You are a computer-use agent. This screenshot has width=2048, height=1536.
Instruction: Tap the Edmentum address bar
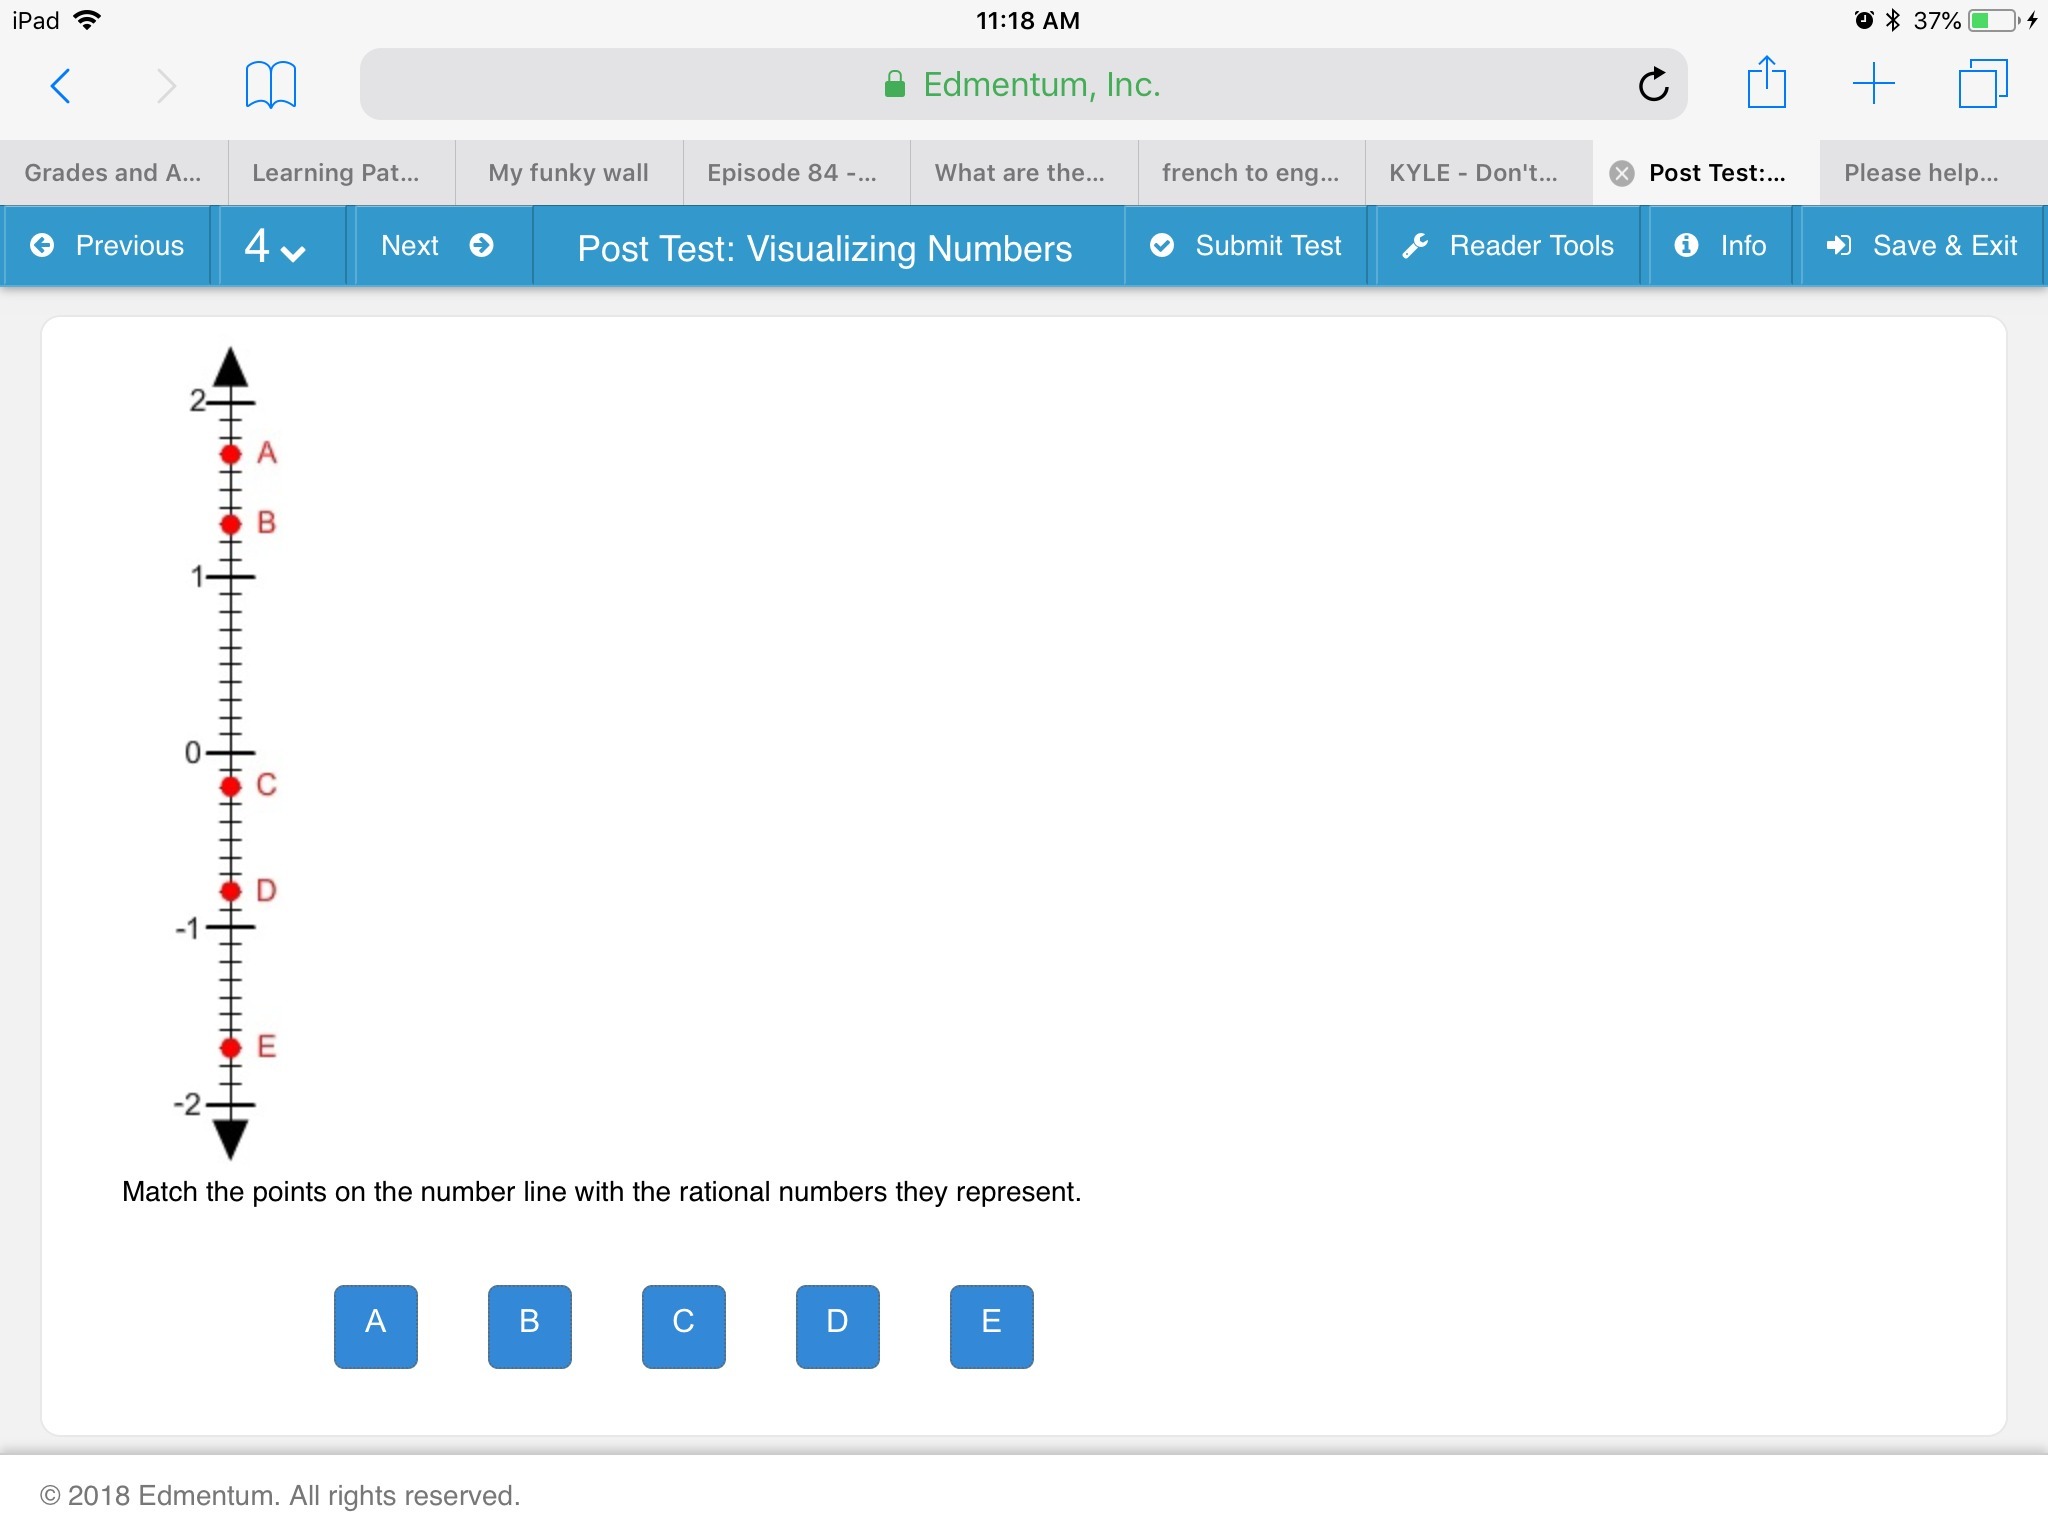(x=1022, y=85)
